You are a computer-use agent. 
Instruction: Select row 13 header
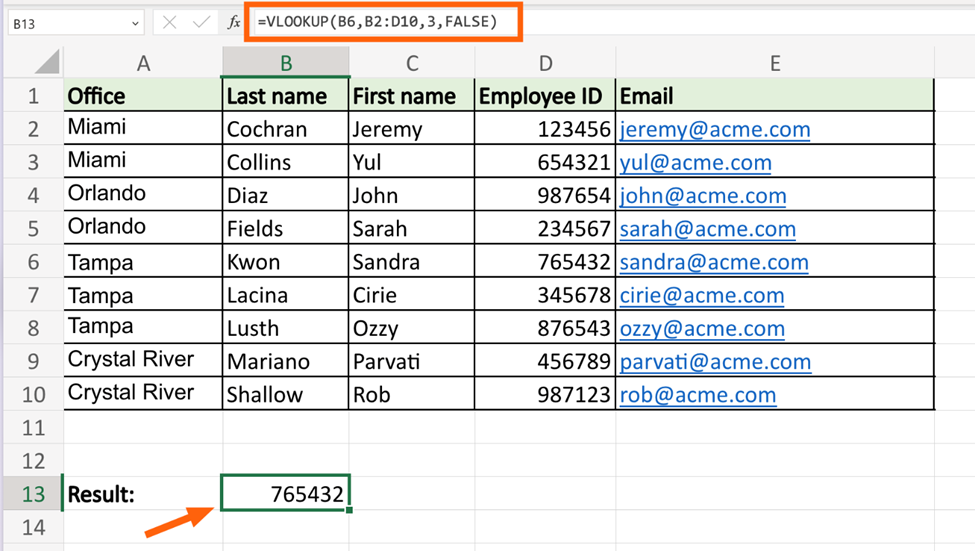pos(33,494)
